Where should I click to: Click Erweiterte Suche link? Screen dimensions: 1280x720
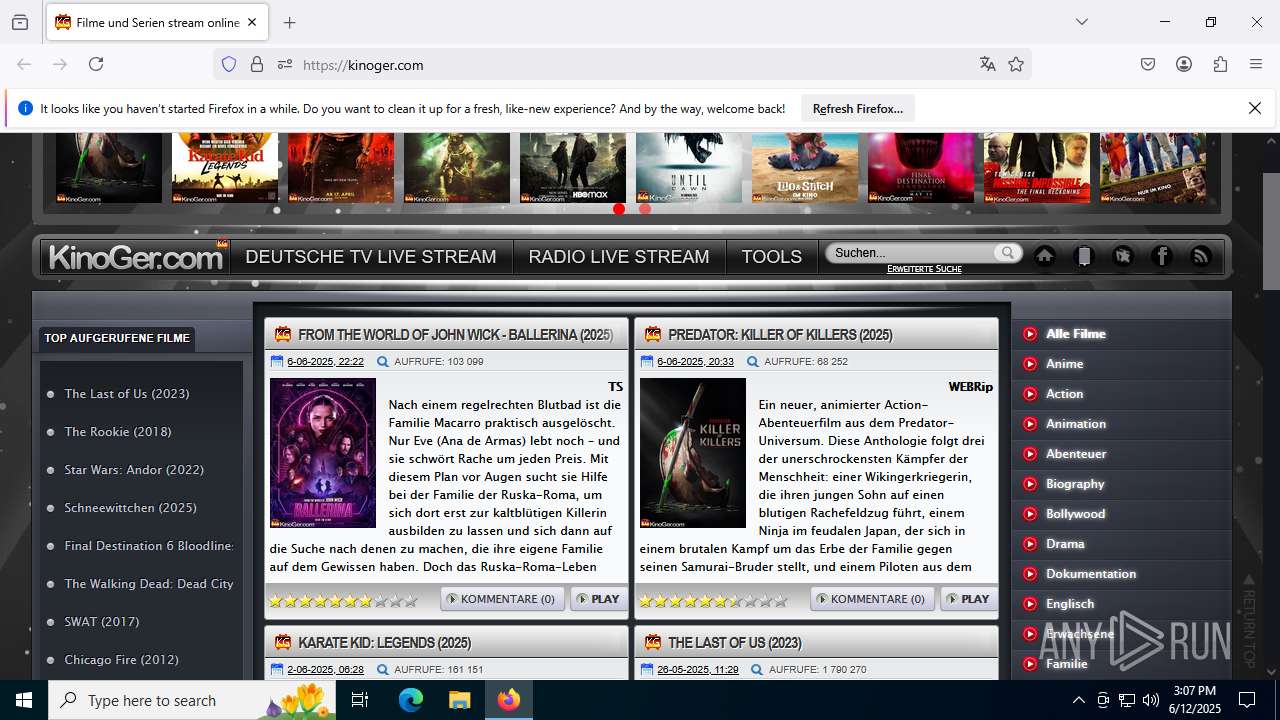(924, 269)
